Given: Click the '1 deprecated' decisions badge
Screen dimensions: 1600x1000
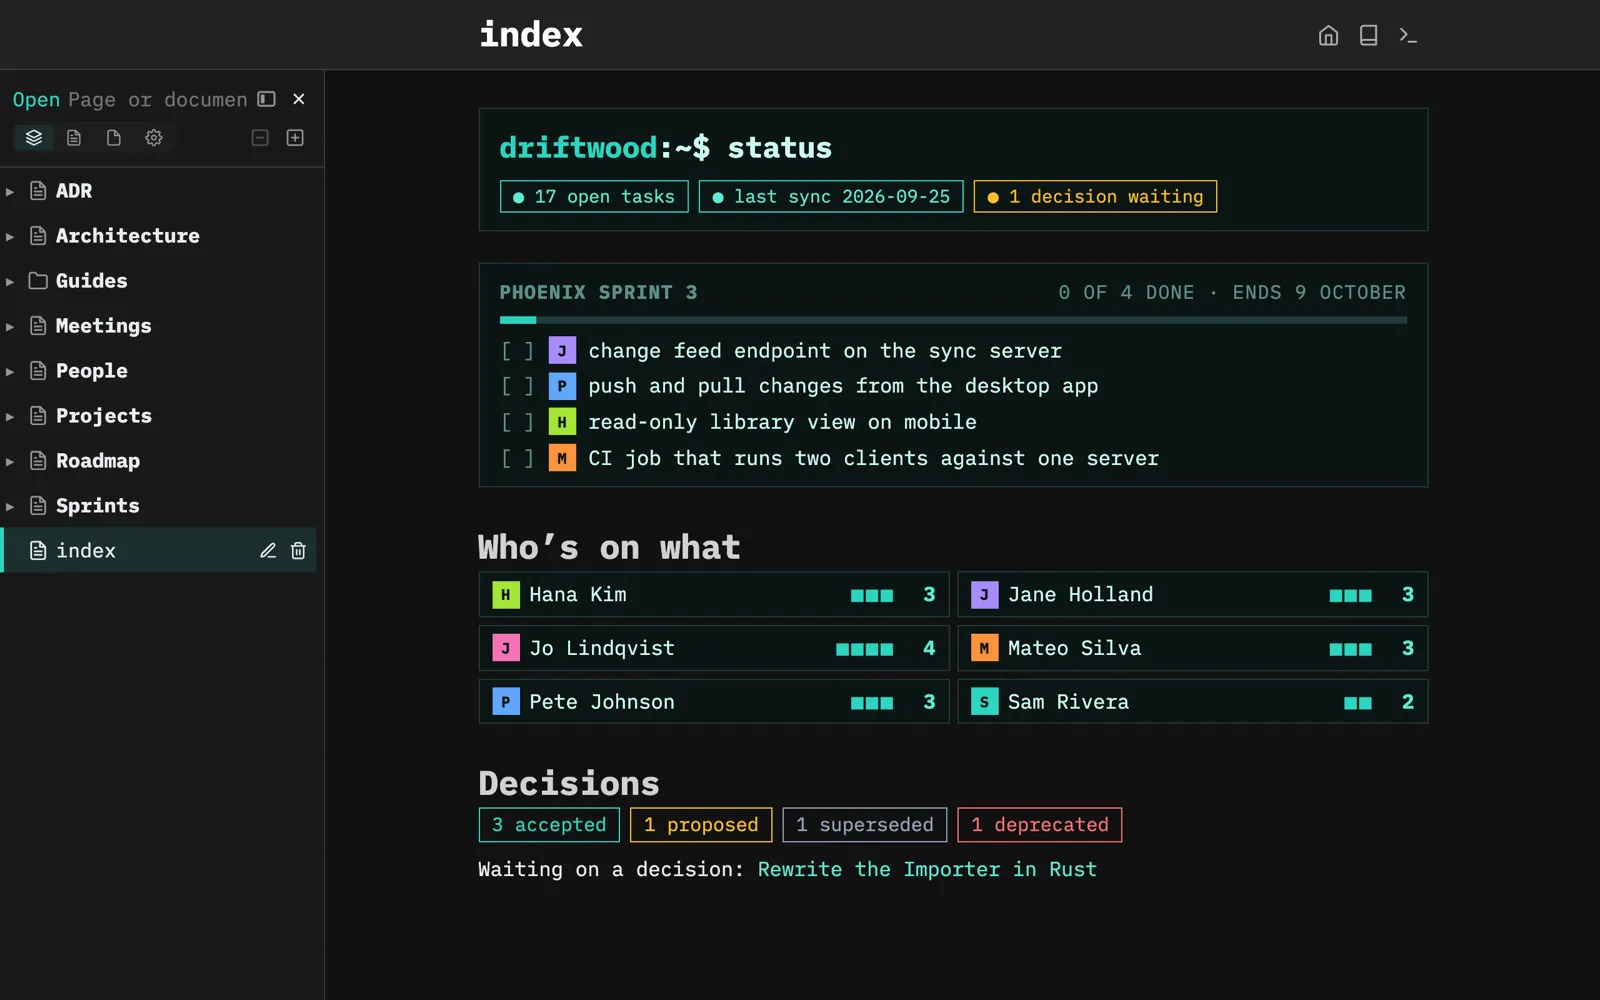Looking at the screenshot, I should [x=1039, y=825].
